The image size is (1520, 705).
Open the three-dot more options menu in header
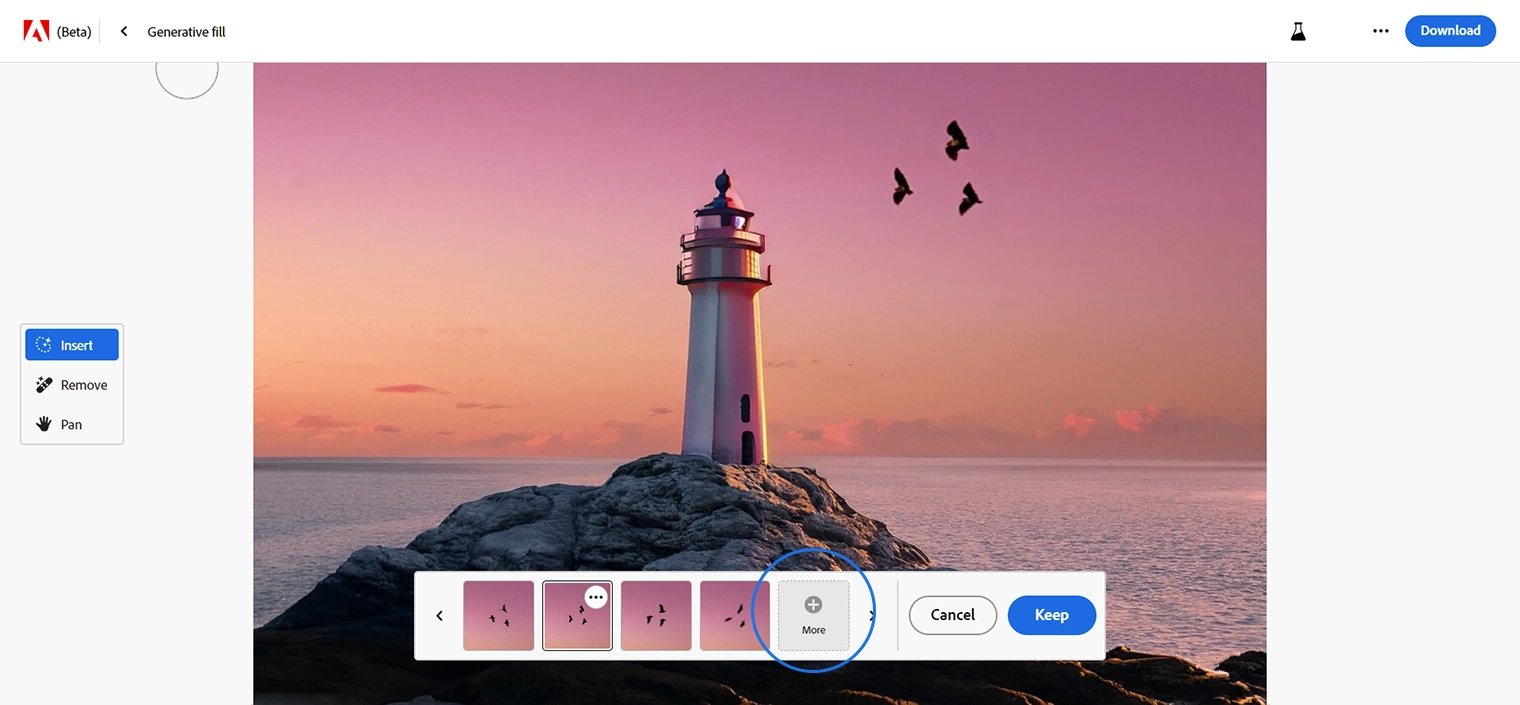[1381, 31]
